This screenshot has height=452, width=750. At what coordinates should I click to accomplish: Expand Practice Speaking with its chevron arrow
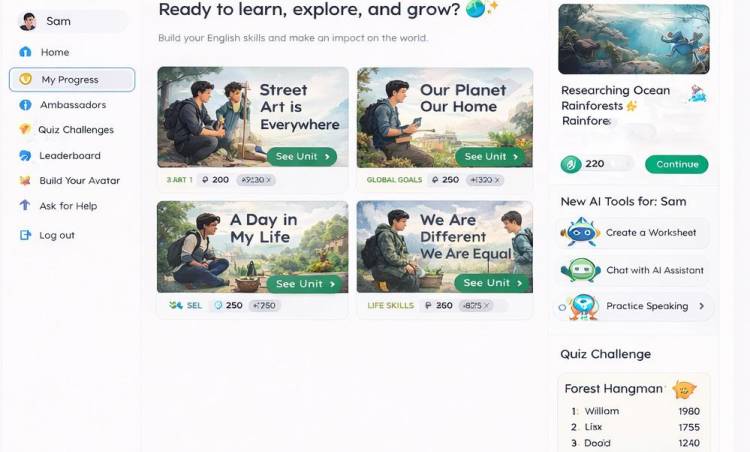pos(701,306)
